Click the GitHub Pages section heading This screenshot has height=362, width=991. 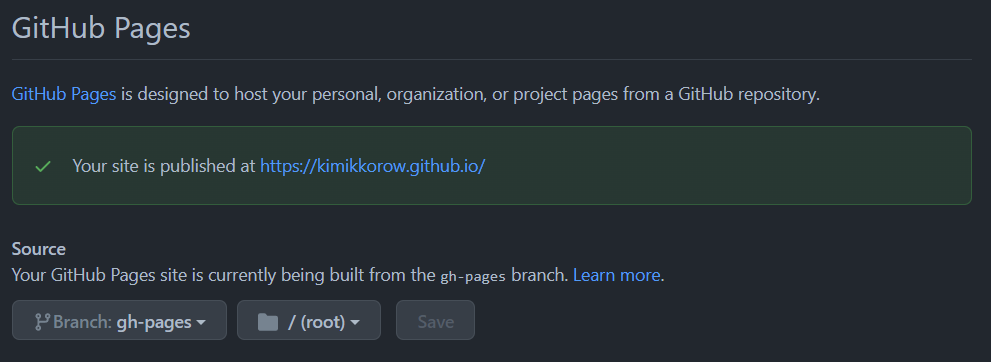(x=101, y=28)
